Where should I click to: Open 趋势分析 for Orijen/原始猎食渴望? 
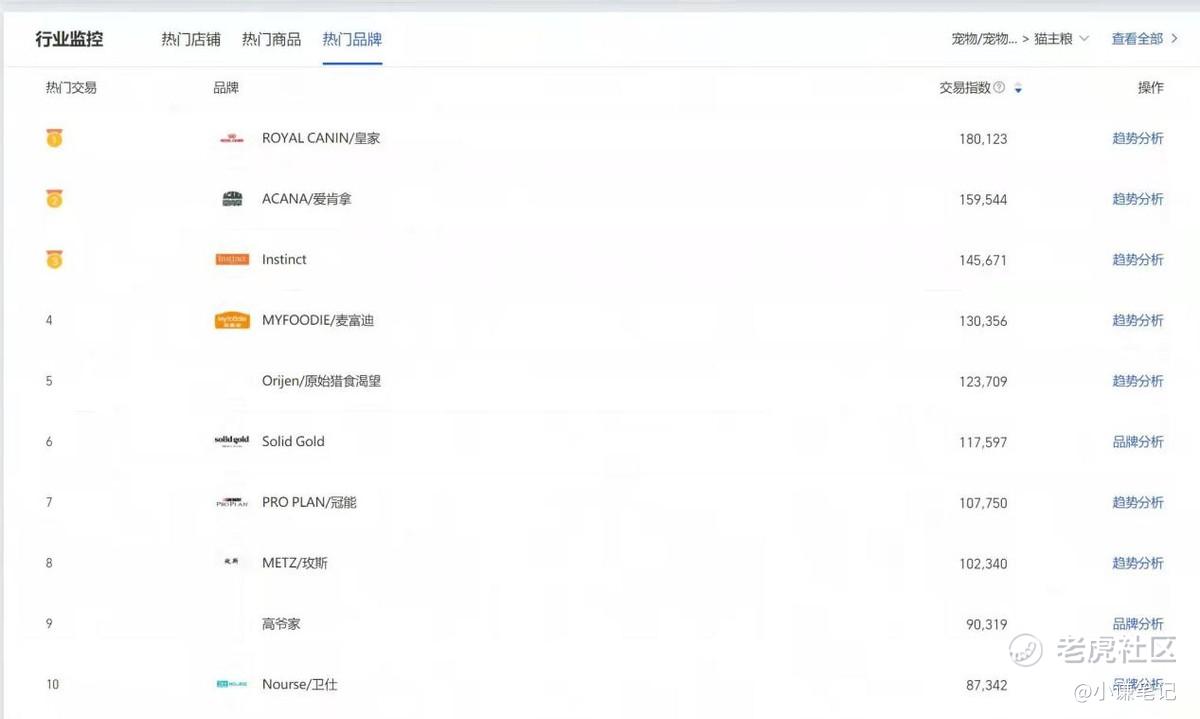click(x=1138, y=381)
